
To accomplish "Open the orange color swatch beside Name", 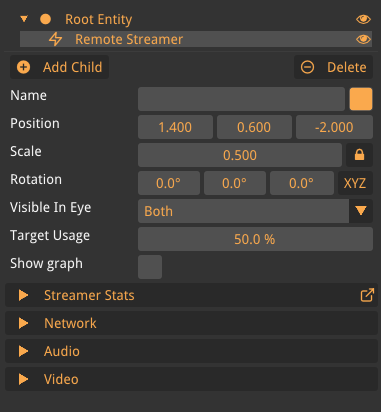I will click(361, 99).
